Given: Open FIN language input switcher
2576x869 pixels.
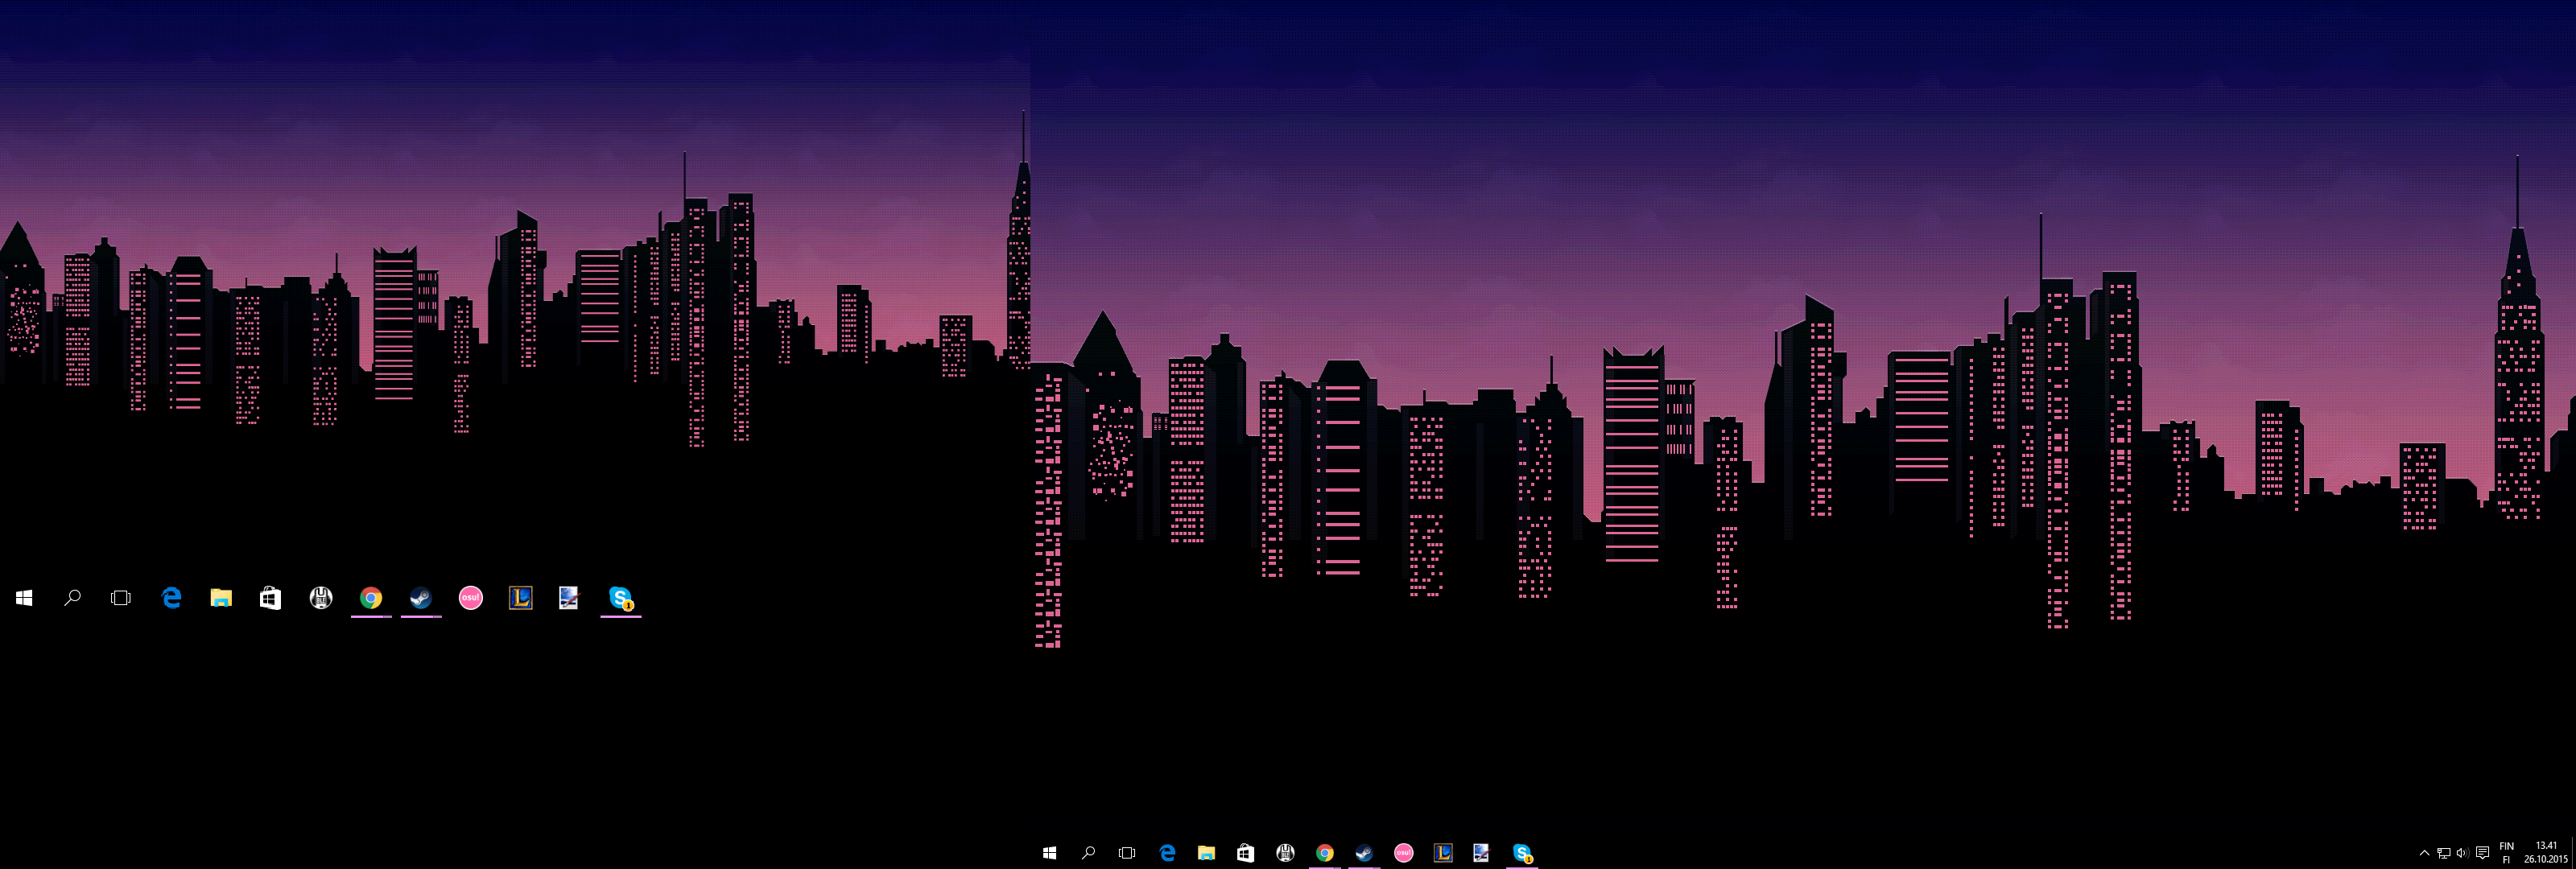Looking at the screenshot, I should (2506, 853).
